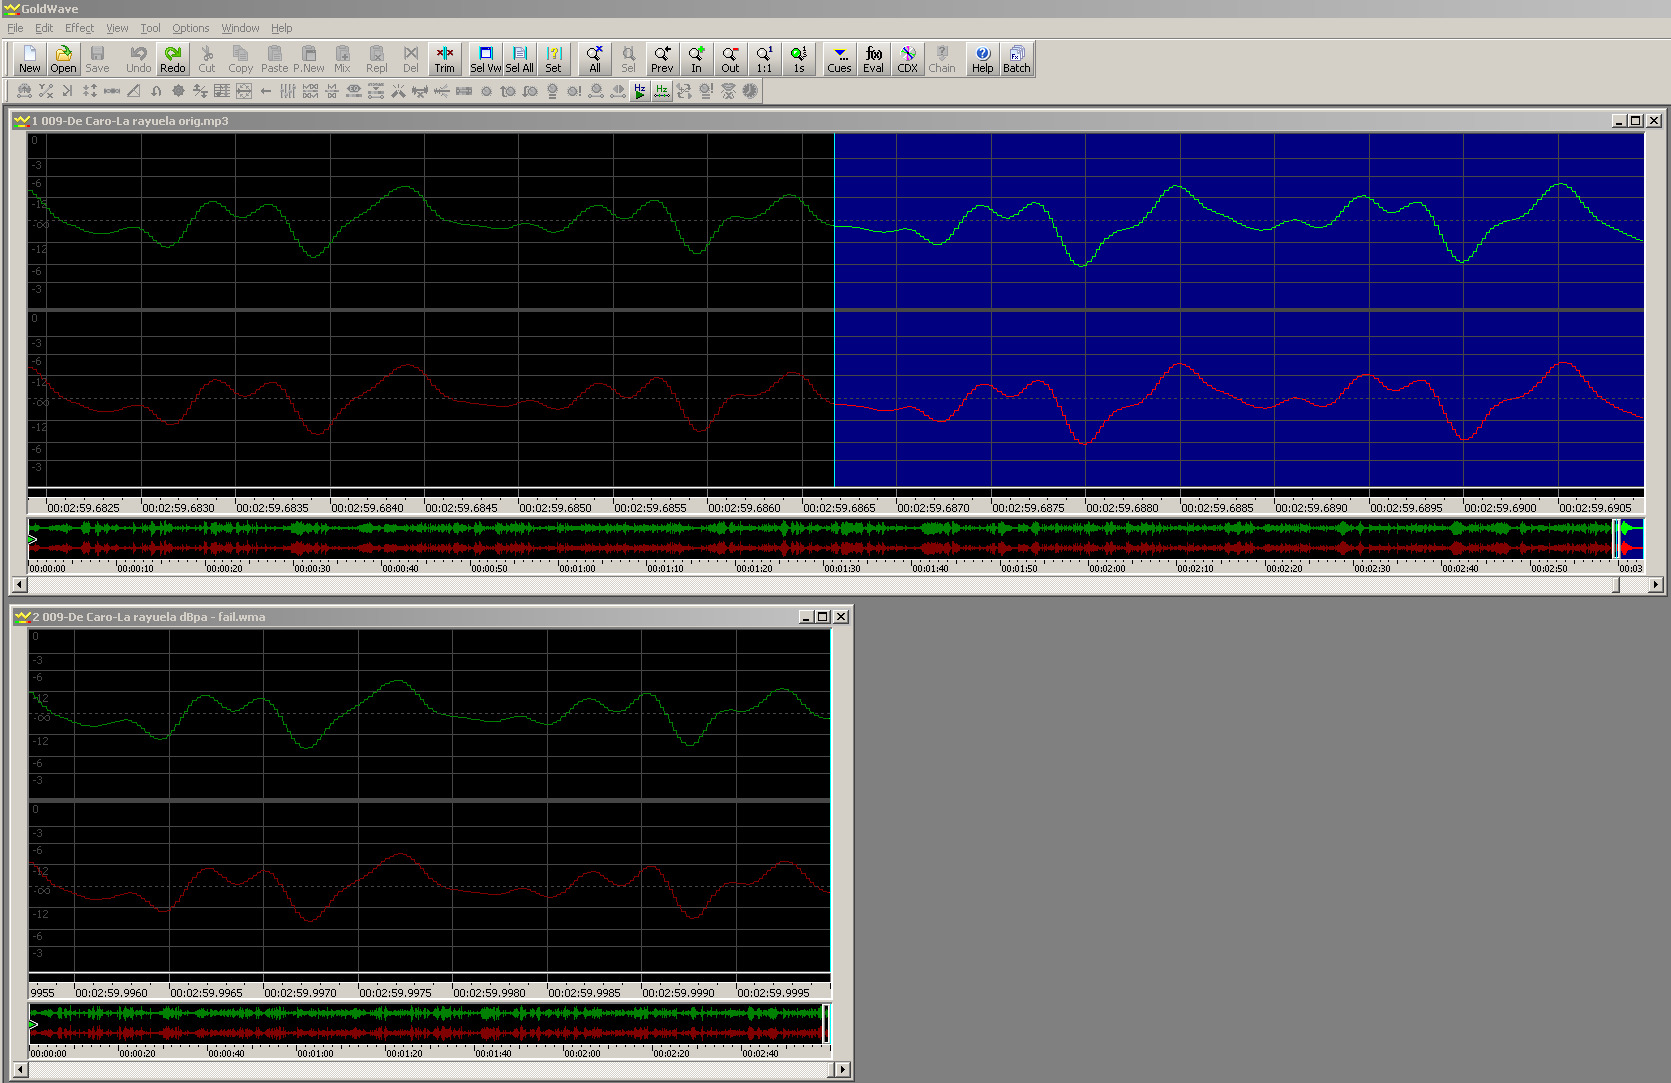The image size is (1671, 1083).
Task: Click the Help toolbar button
Action: 983,59
